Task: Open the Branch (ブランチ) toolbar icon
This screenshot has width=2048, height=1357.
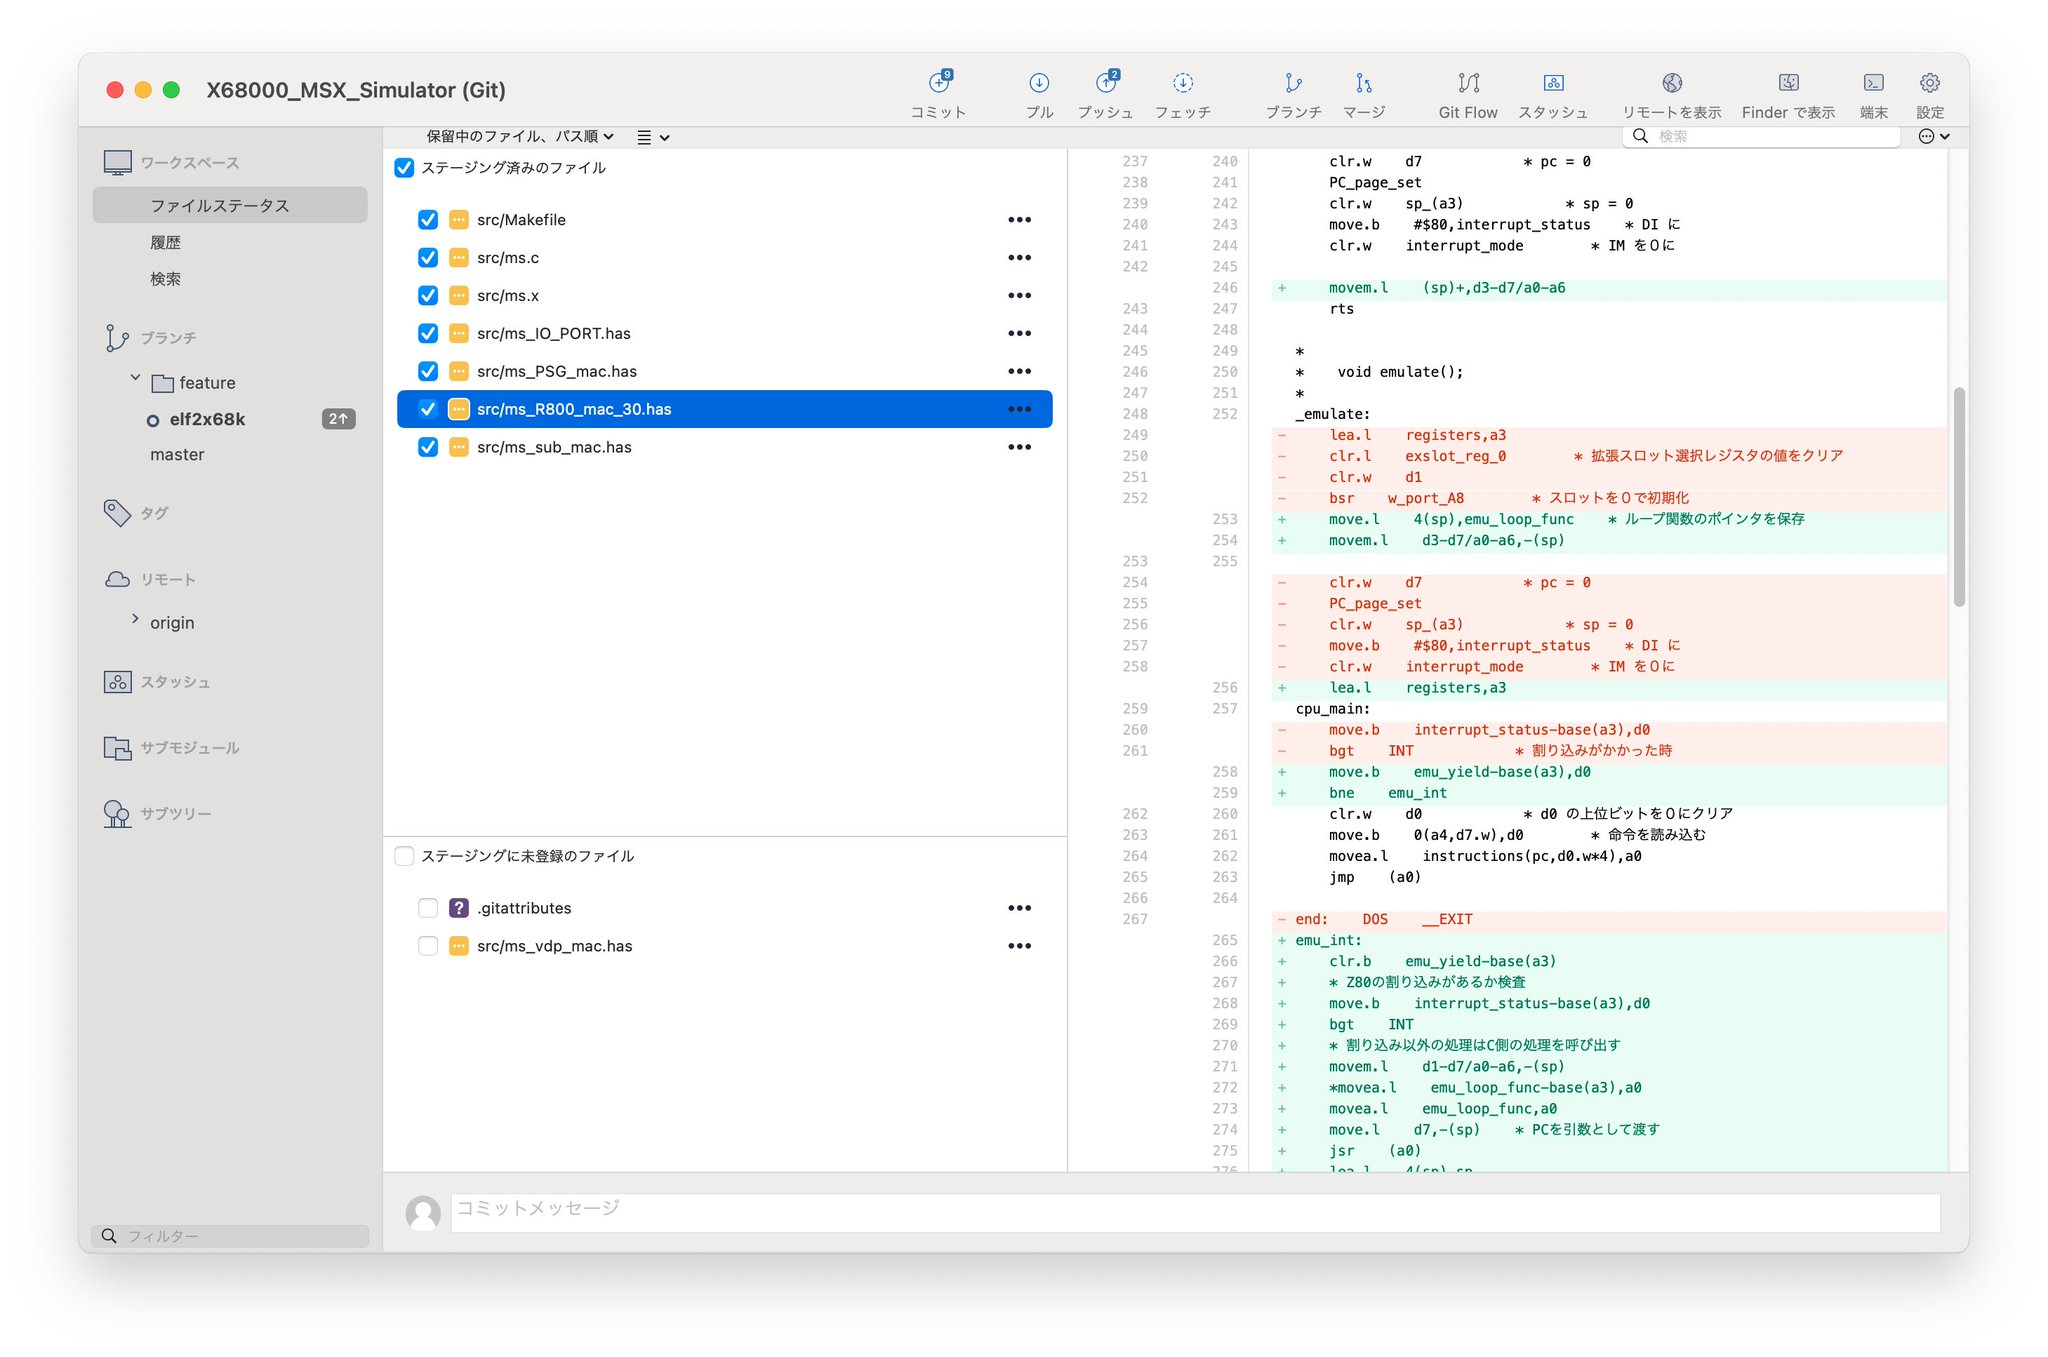Action: (1293, 83)
